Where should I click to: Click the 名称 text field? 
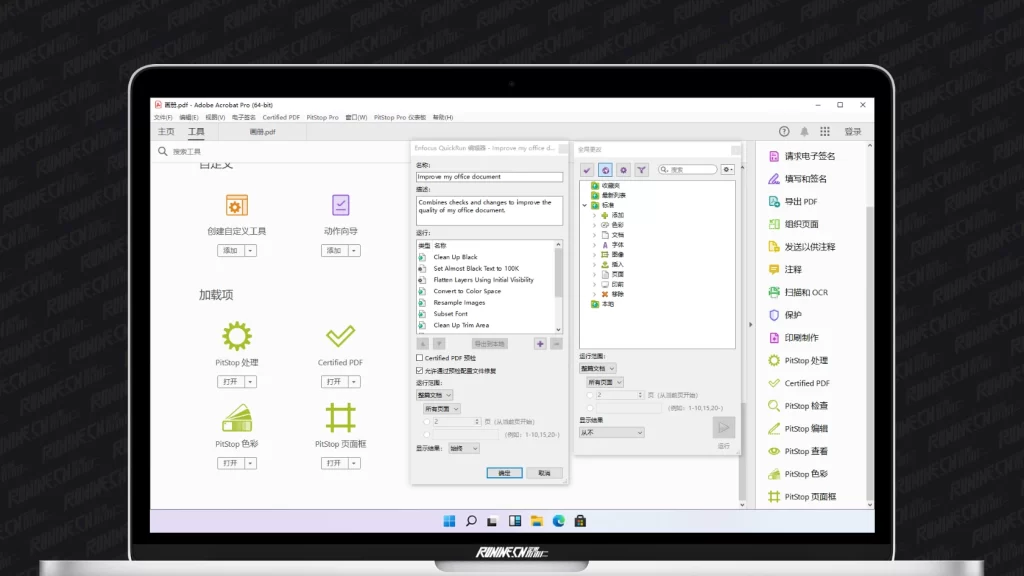click(x=489, y=177)
